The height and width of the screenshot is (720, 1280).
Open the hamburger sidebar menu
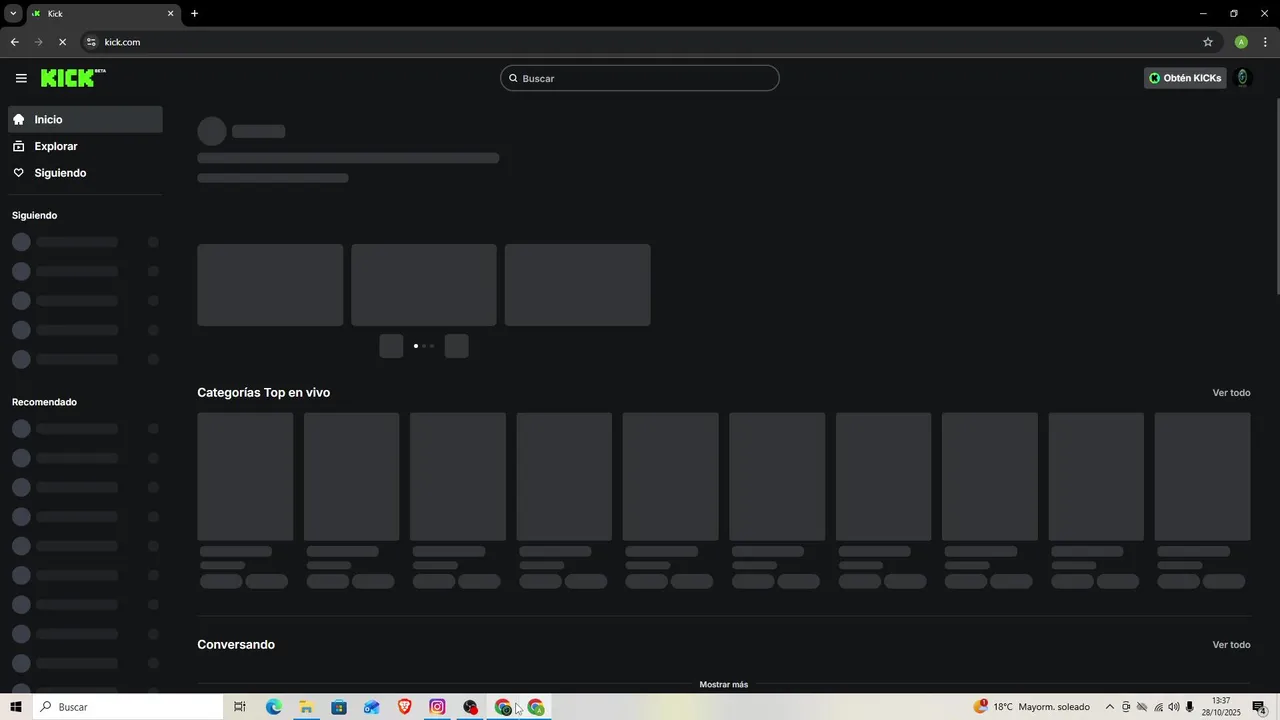coord(21,78)
